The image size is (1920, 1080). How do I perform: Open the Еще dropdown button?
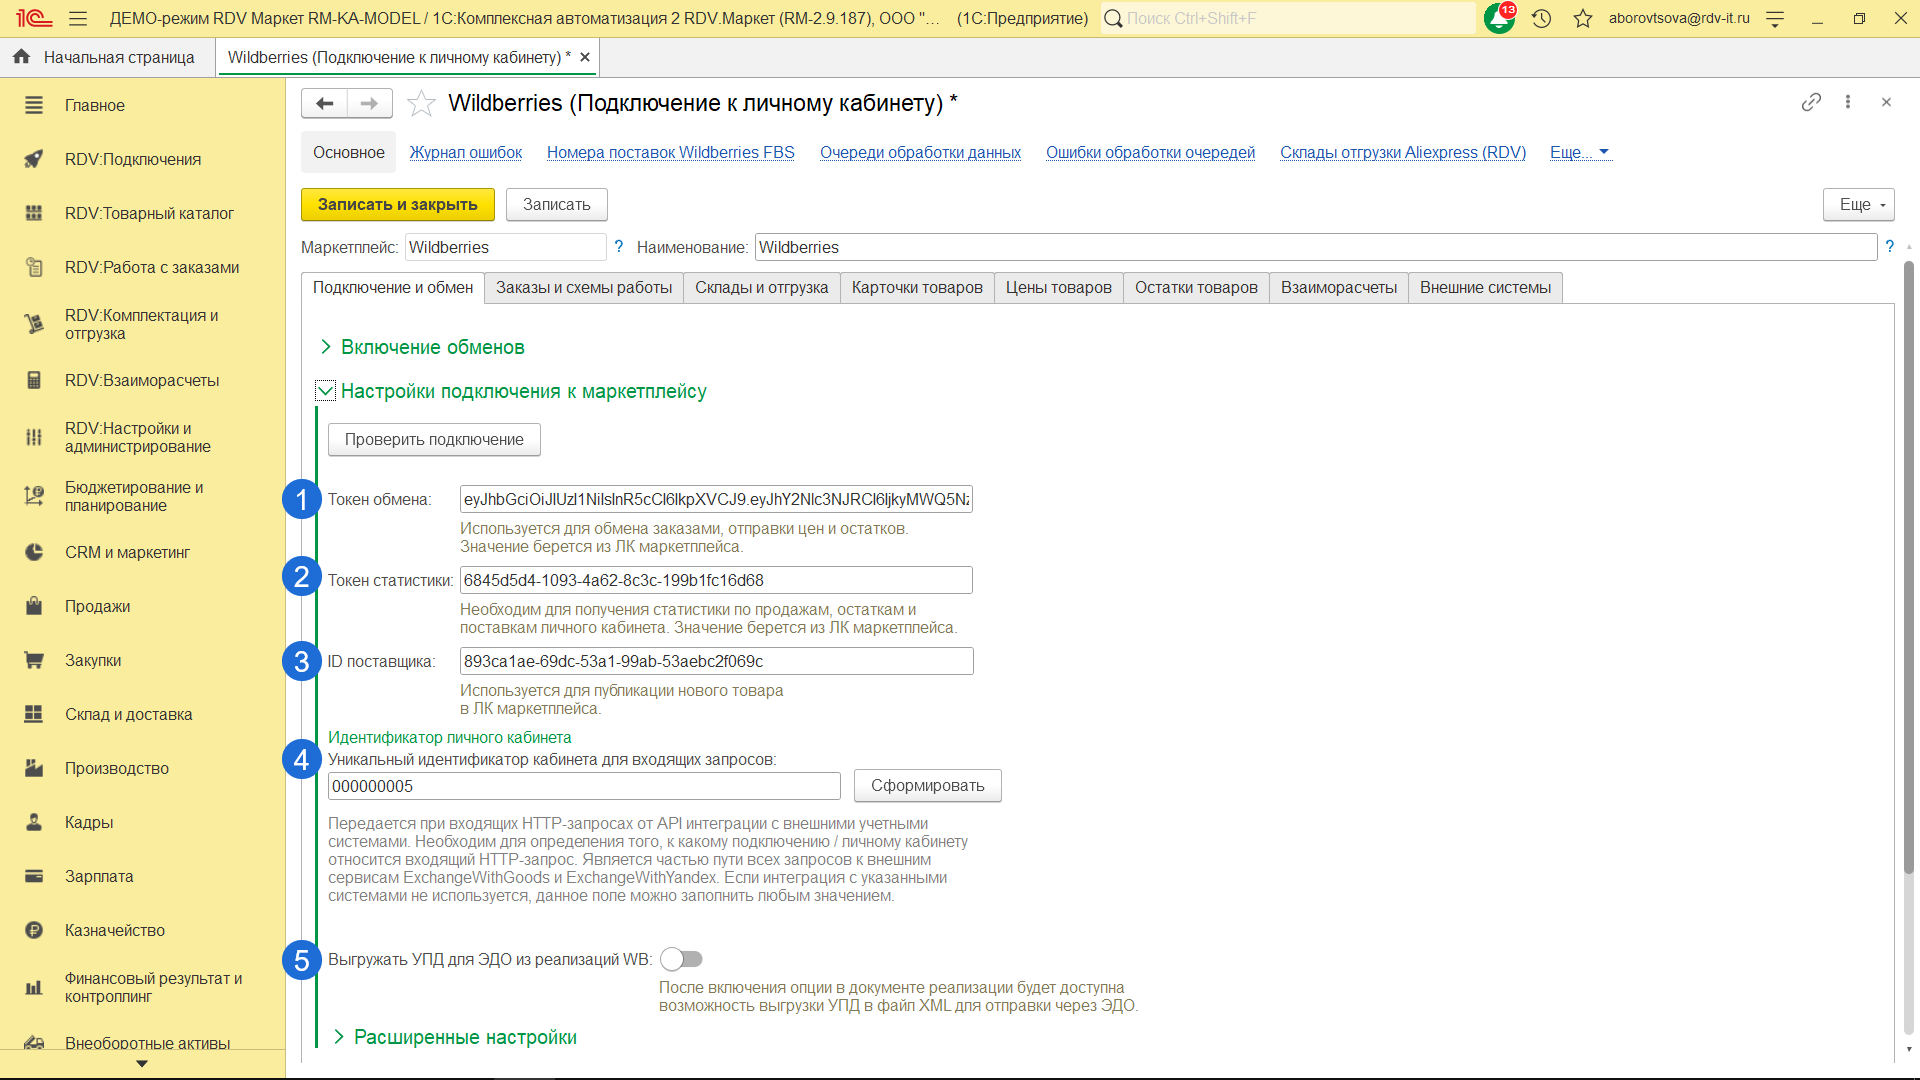(x=1858, y=204)
